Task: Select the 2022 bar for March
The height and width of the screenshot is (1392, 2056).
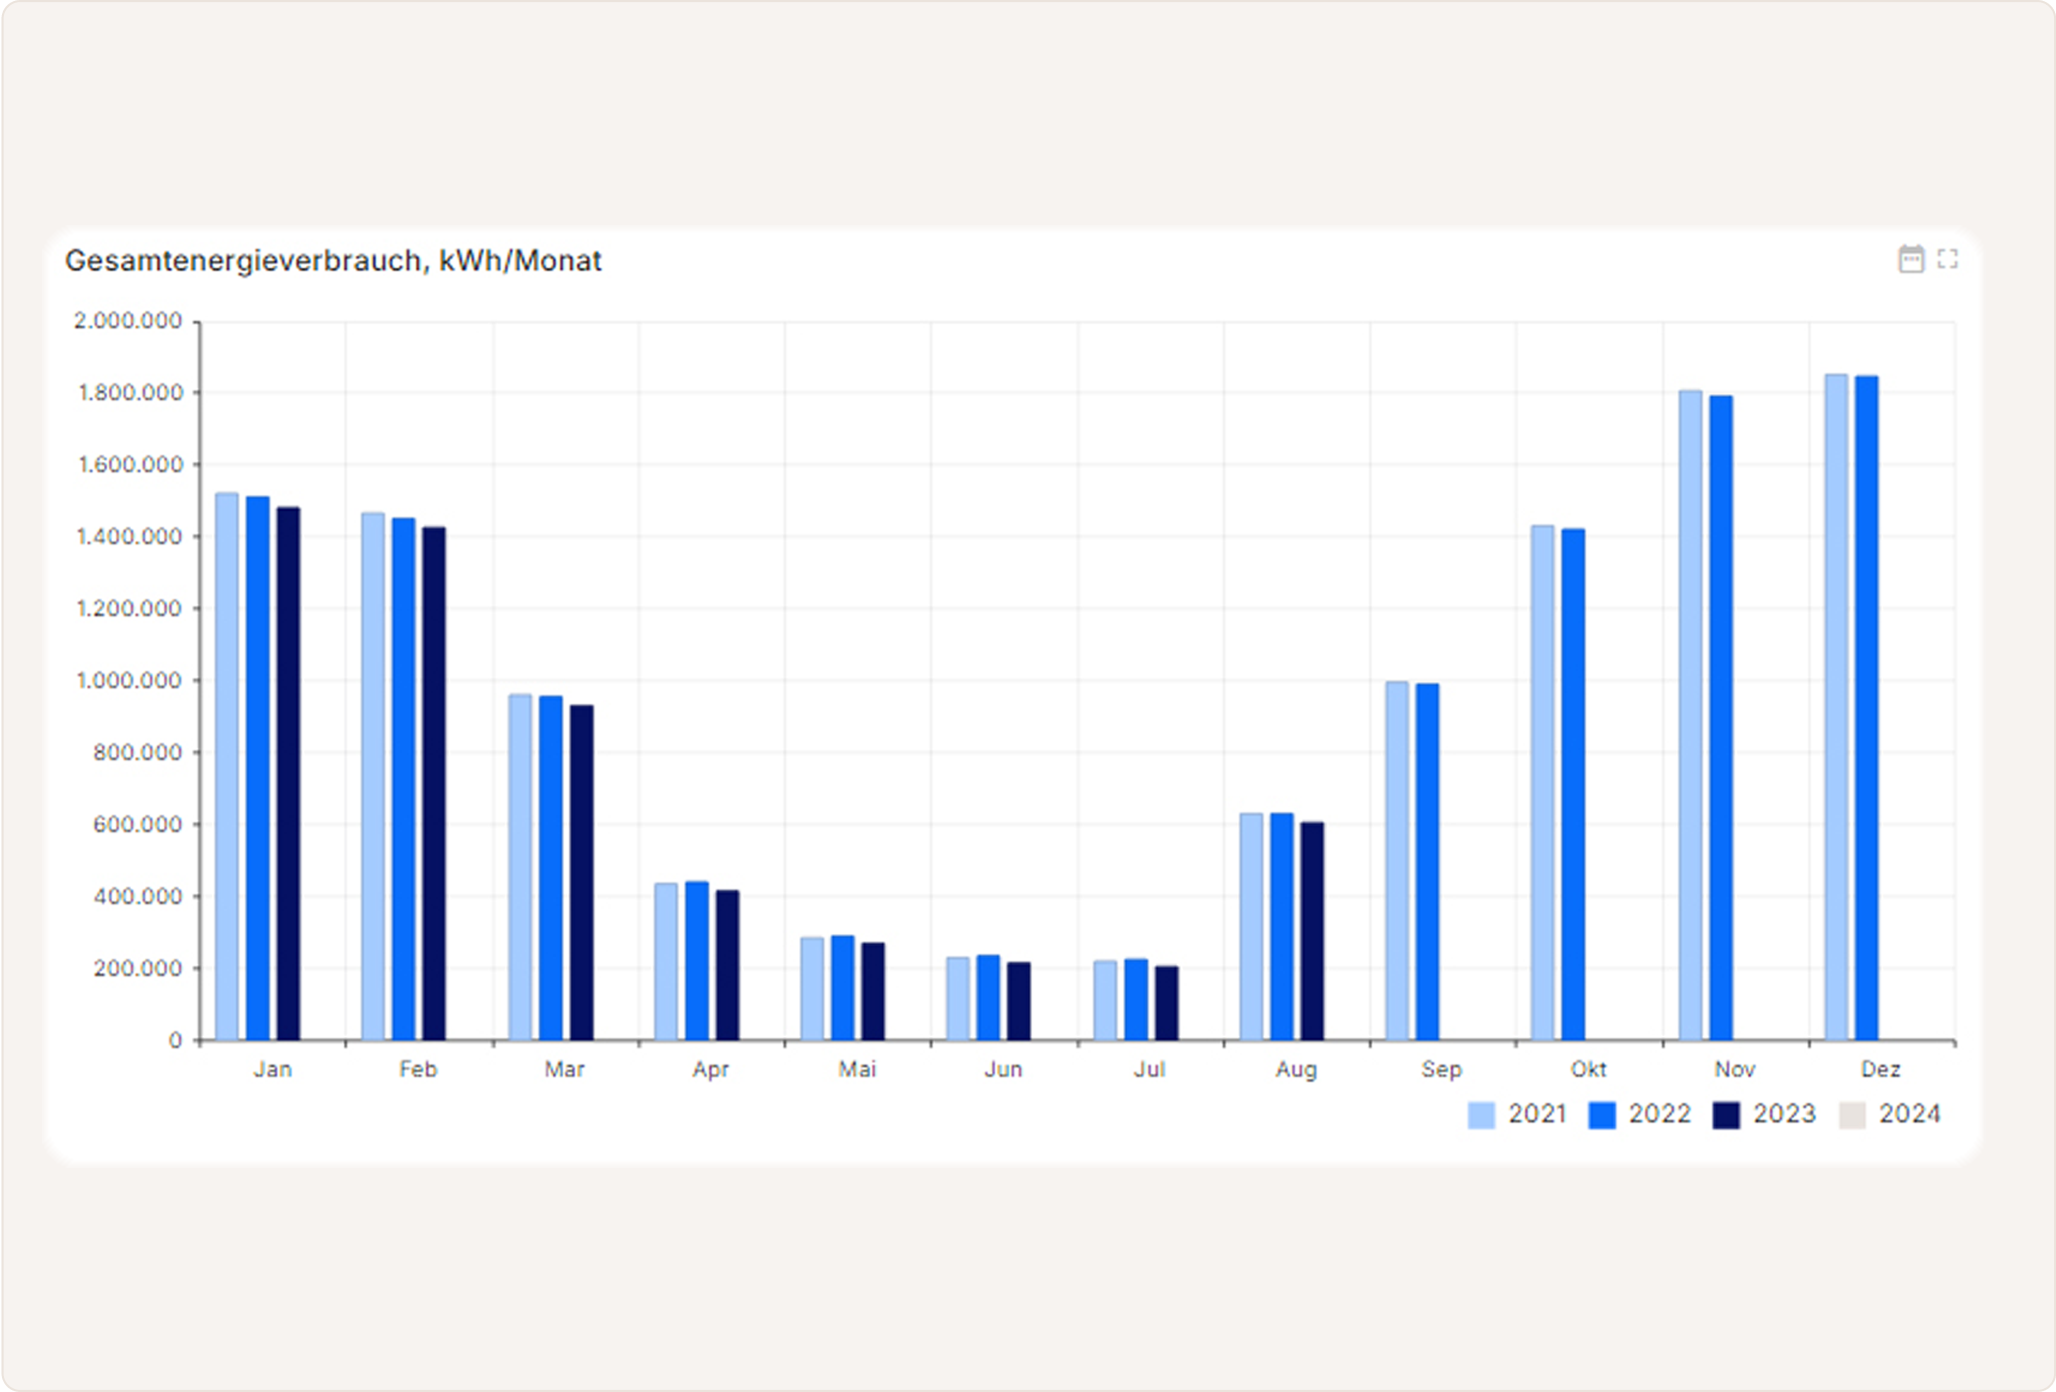Action: tap(551, 868)
